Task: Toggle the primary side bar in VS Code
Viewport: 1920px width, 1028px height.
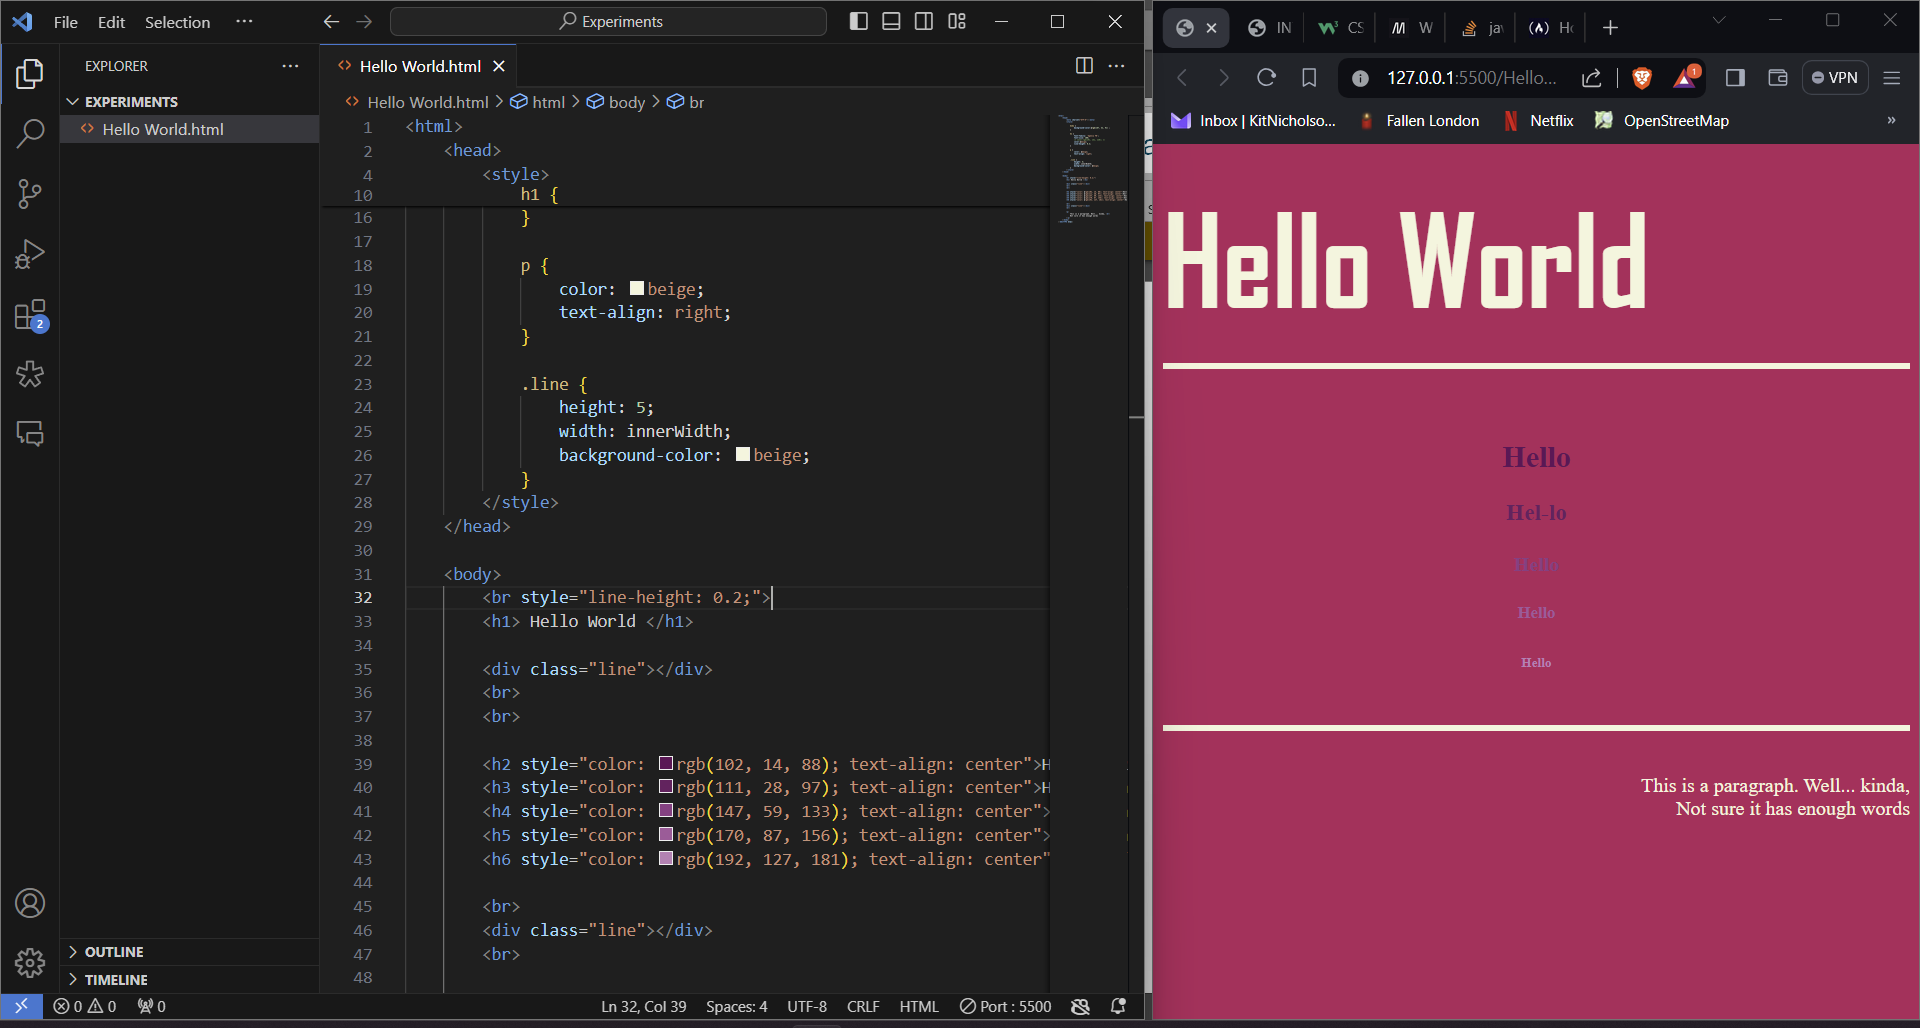Action: 858,22
